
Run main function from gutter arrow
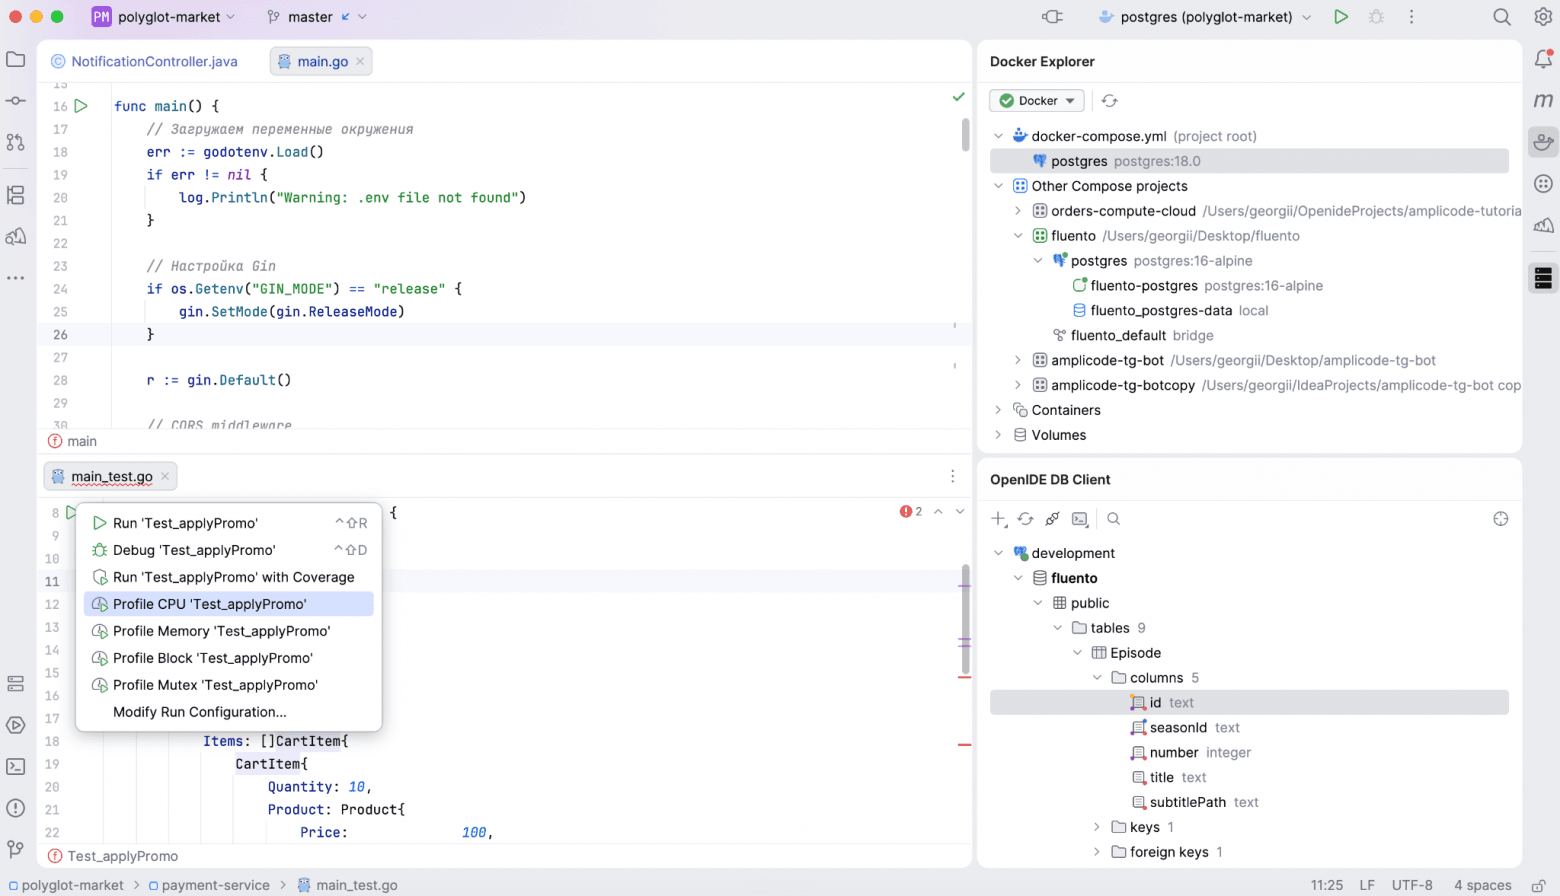coord(82,106)
